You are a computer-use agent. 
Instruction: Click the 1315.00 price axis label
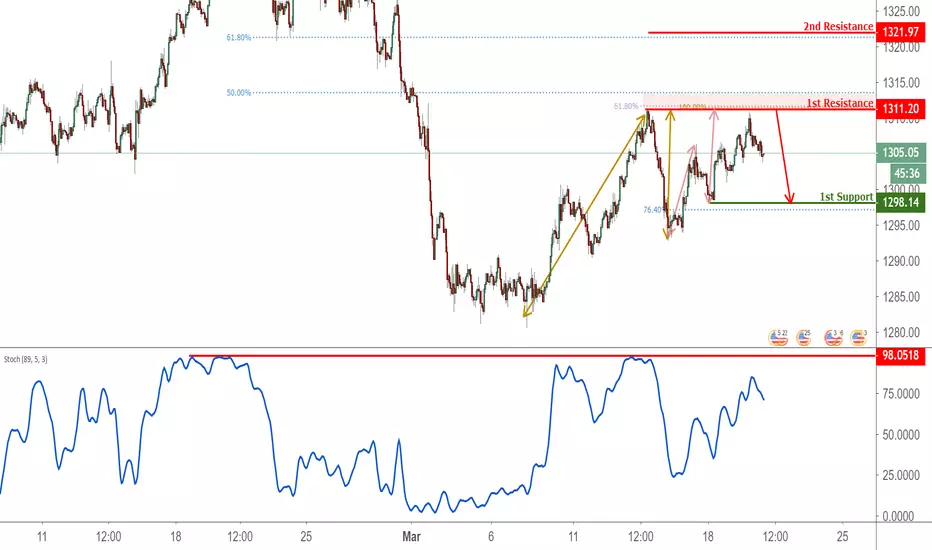[x=900, y=82]
